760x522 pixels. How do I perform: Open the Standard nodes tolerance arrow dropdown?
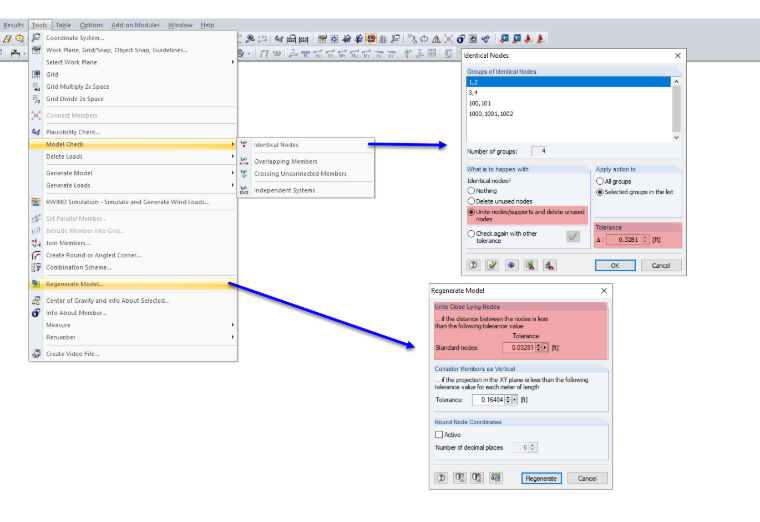545,348
